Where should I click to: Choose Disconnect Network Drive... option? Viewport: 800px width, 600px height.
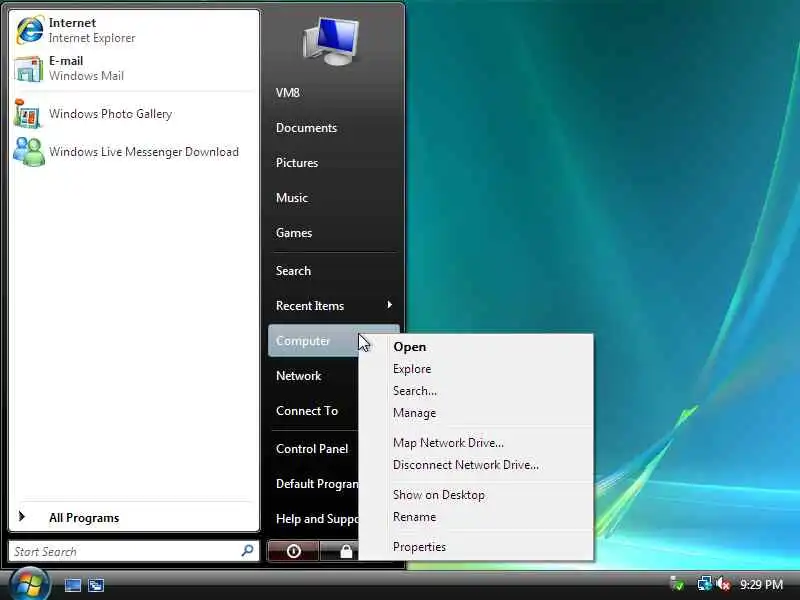pos(476,465)
